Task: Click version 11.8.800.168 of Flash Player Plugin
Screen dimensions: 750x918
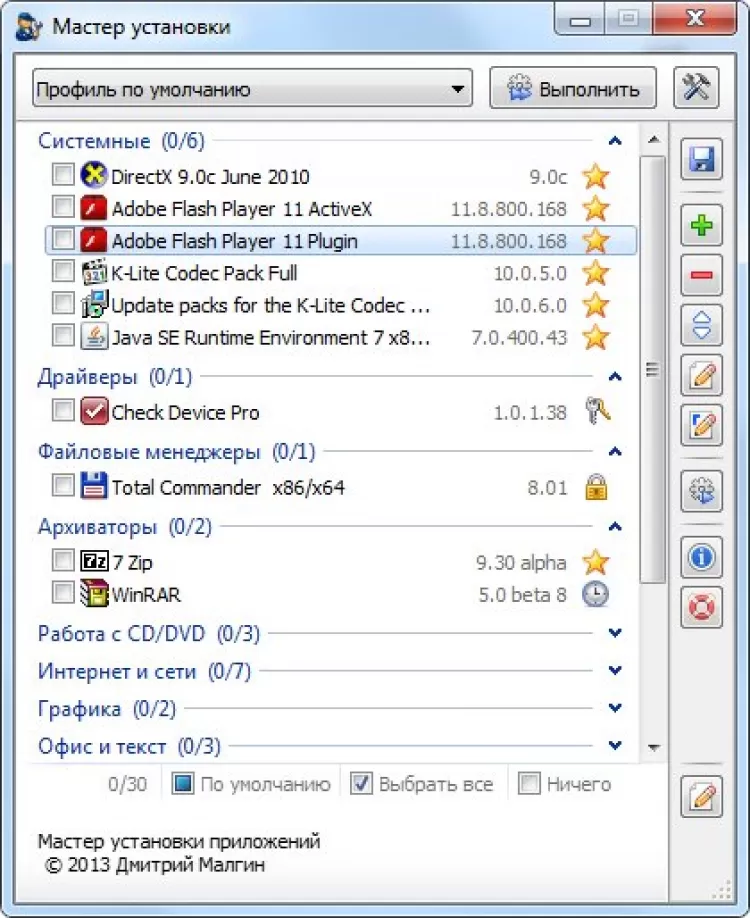Action: (508, 241)
